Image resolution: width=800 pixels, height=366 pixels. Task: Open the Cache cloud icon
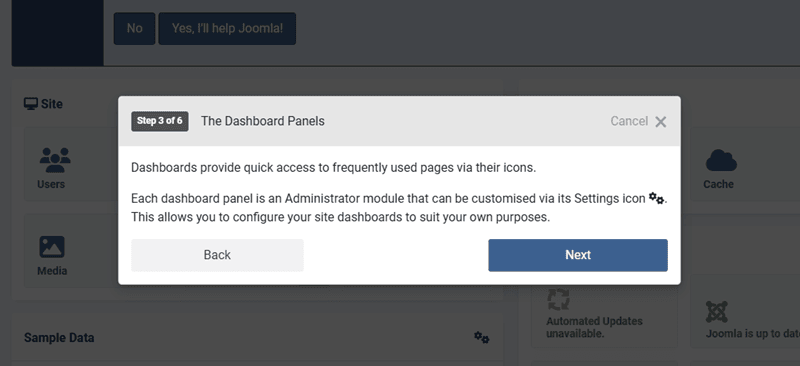pyautogui.click(x=721, y=160)
